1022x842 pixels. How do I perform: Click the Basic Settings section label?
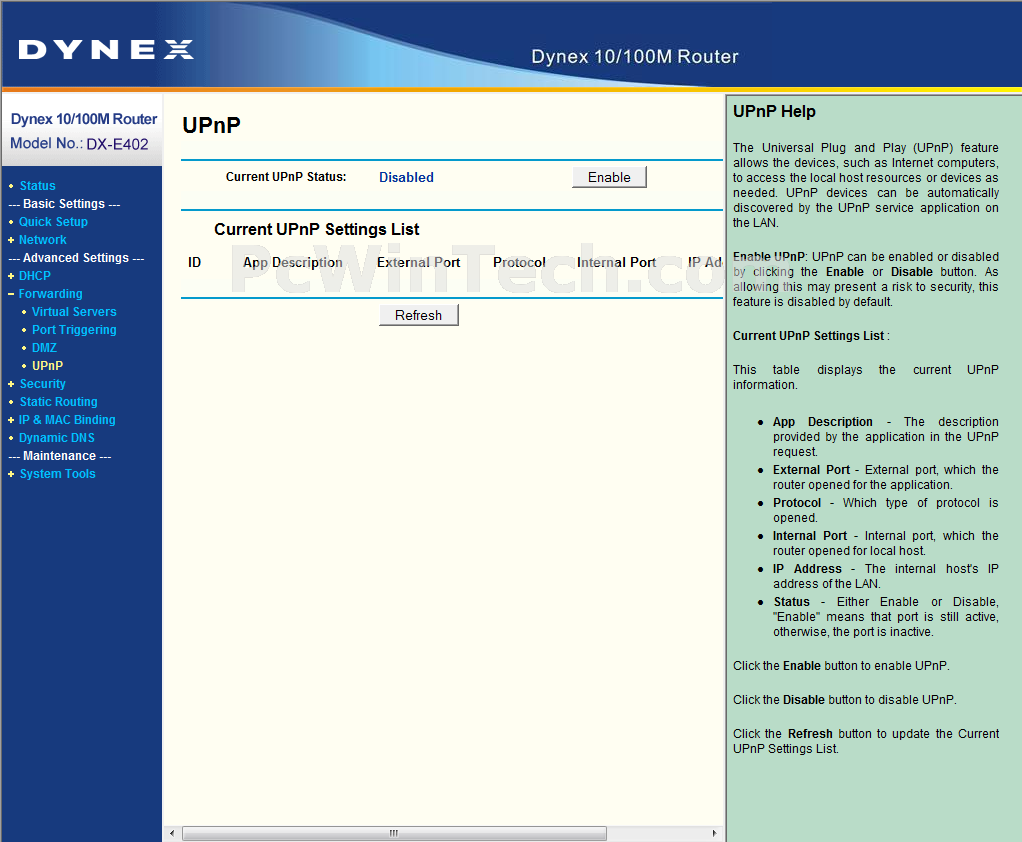(x=64, y=204)
